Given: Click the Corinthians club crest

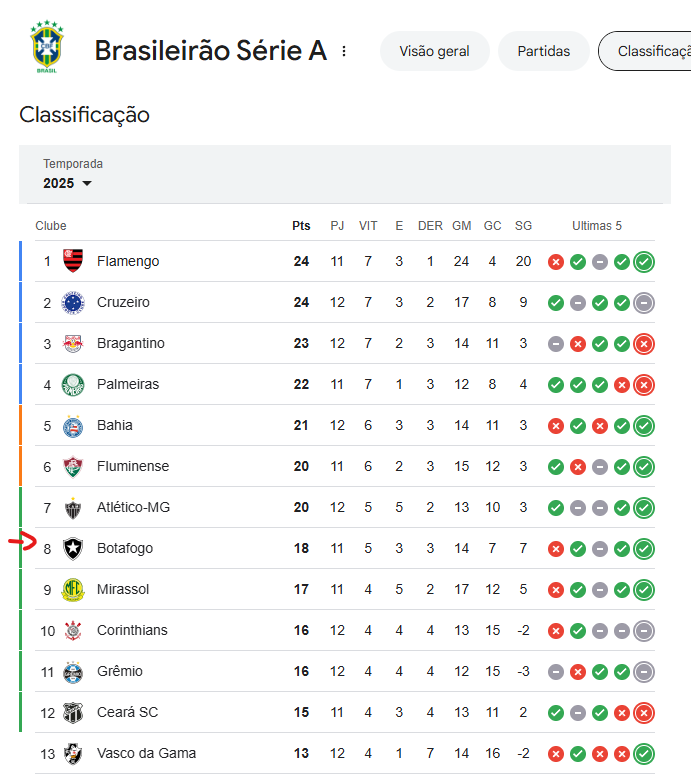Looking at the screenshot, I should click(x=73, y=631).
